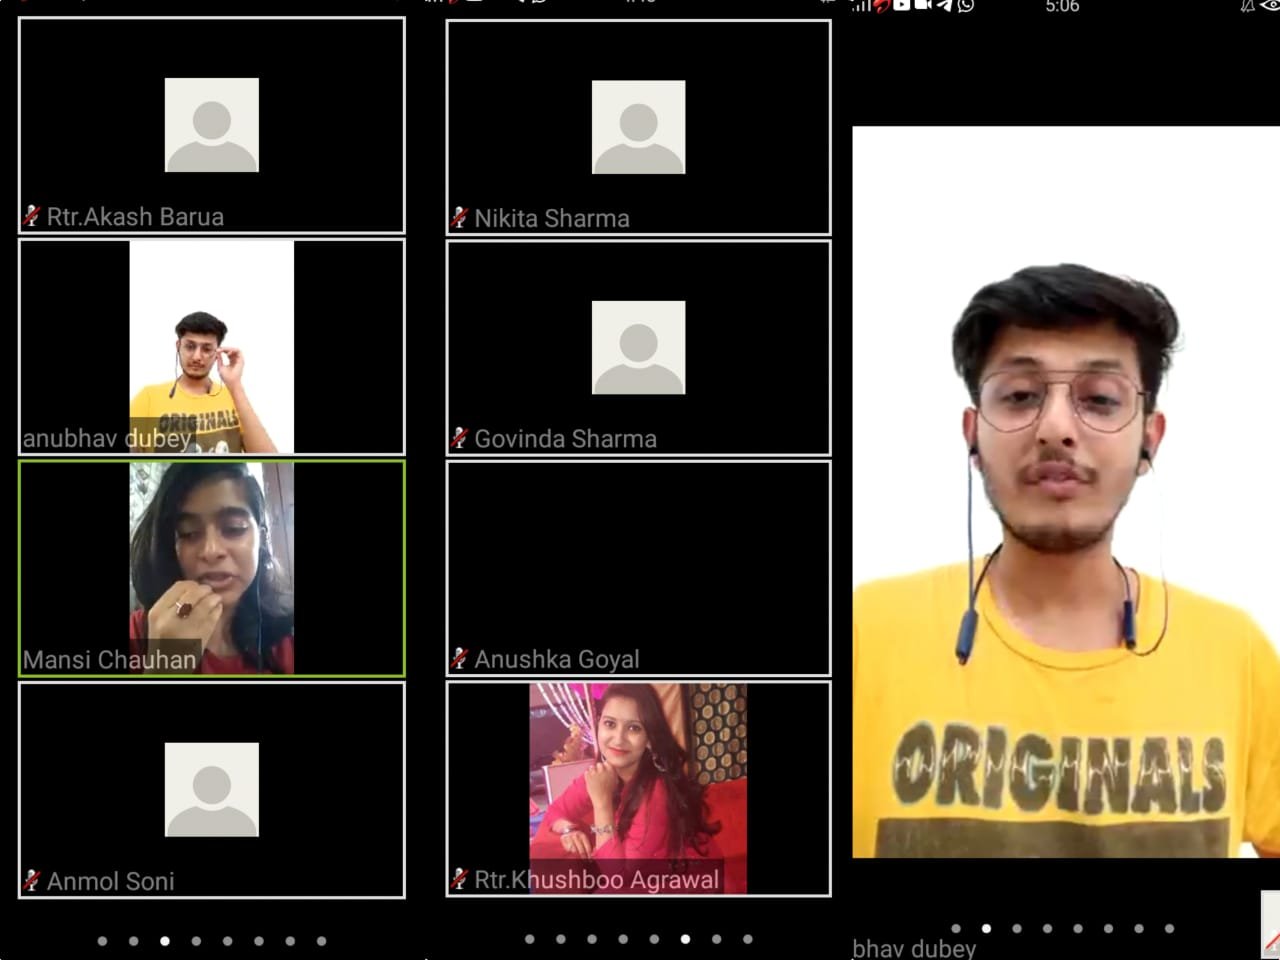Tap Anmol Soni's default avatar image
The height and width of the screenshot is (960, 1280).
(x=211, y=789)
